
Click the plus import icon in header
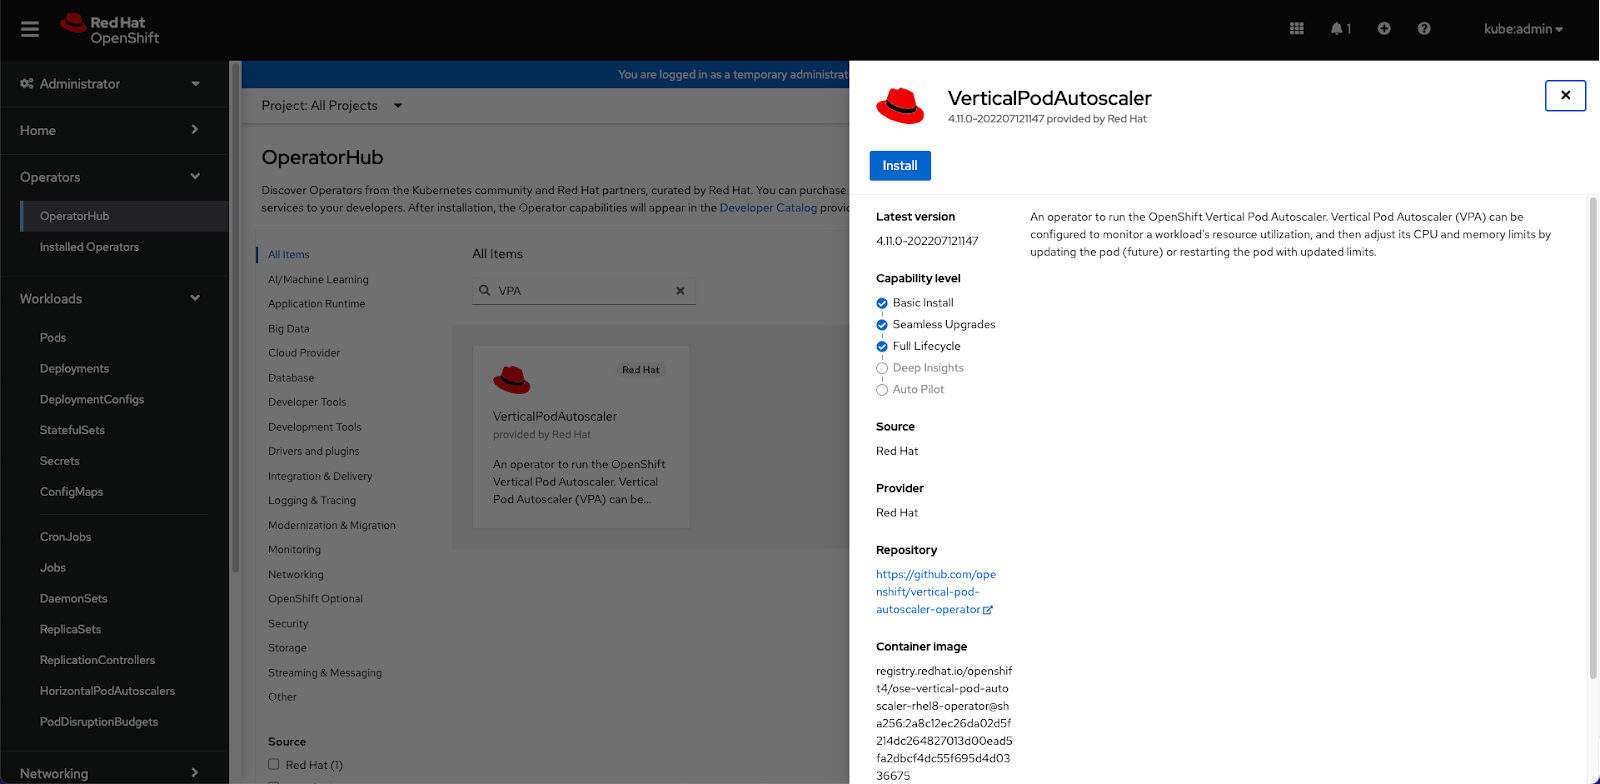pos(1384,29)
